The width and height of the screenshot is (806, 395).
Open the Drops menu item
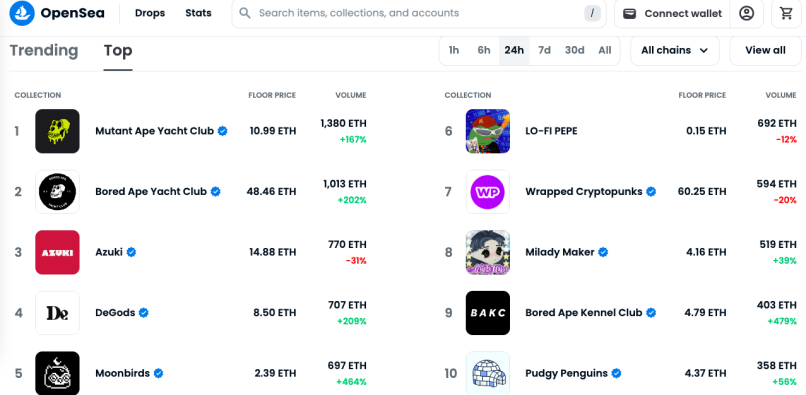pos(150,13)
